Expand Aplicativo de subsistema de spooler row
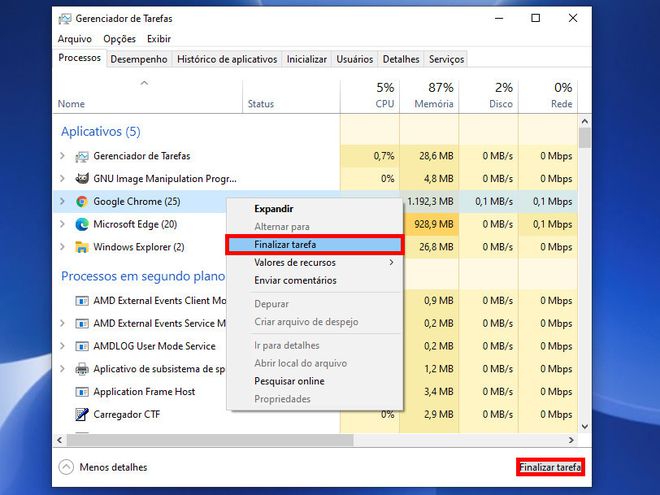This screenshot has width=660, height=495. point(62,369)
